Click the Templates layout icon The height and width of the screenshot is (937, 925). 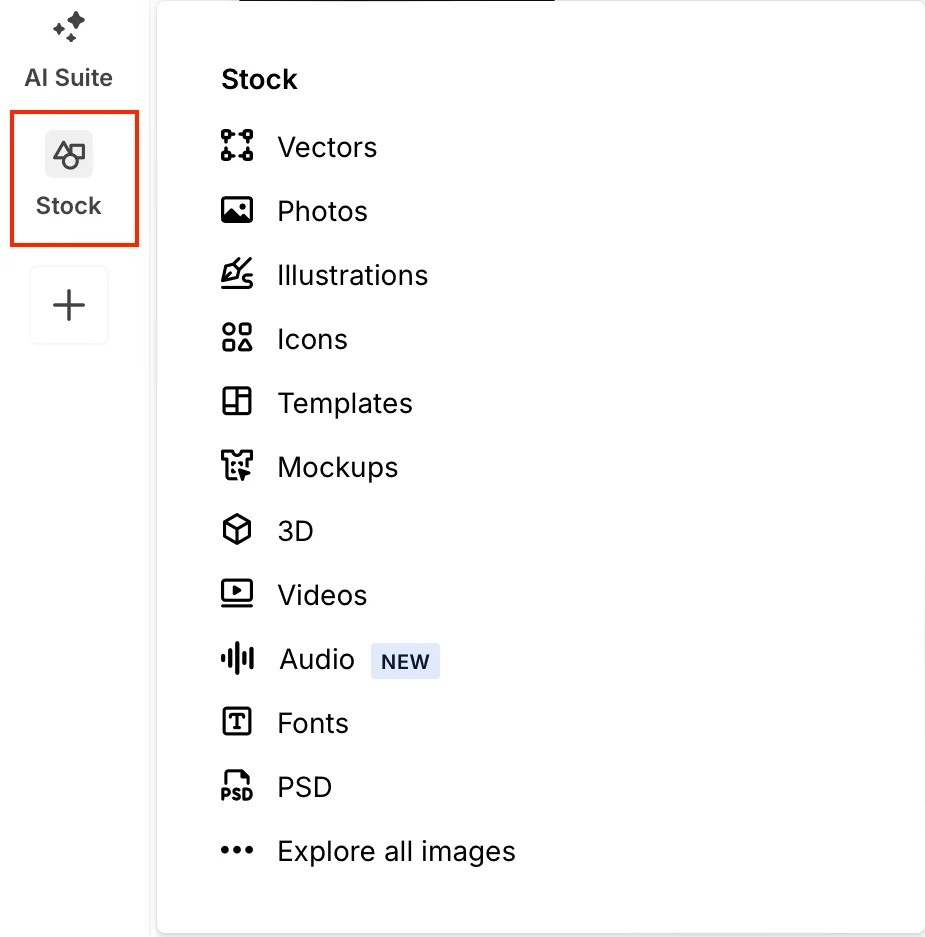237,402
